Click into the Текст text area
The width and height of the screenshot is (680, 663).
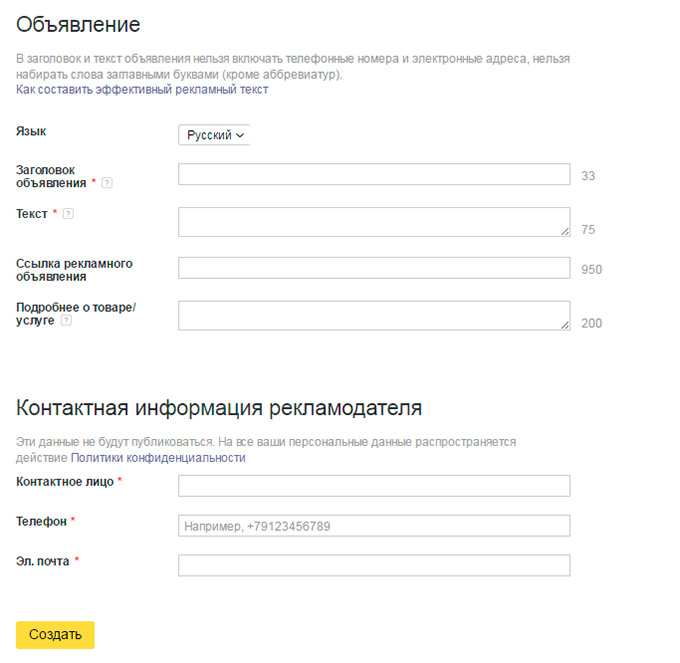372,222
